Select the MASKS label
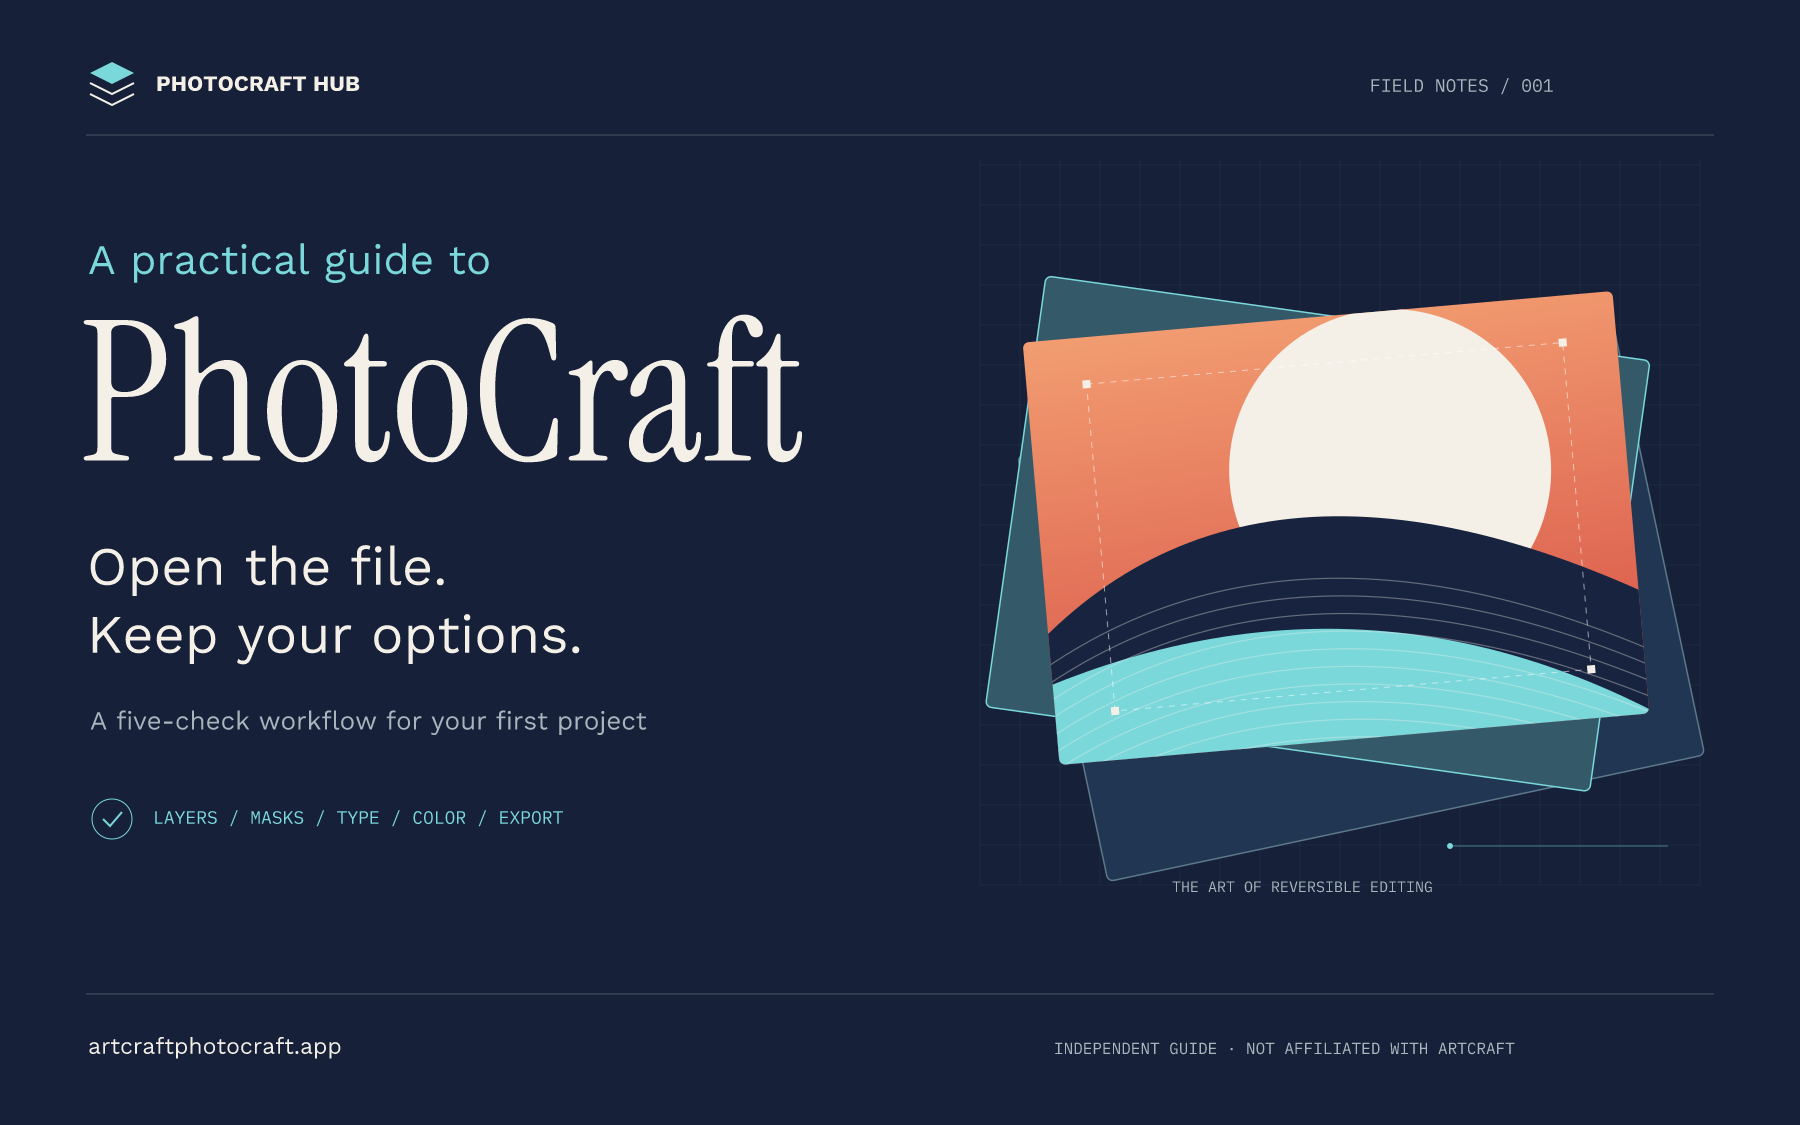Viewport: 1800px width, 1125px height. [x=277, y=818]
